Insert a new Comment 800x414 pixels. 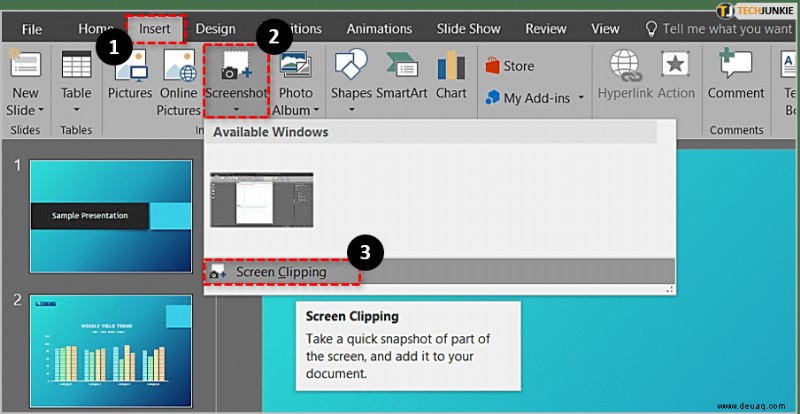pos(736,75)
